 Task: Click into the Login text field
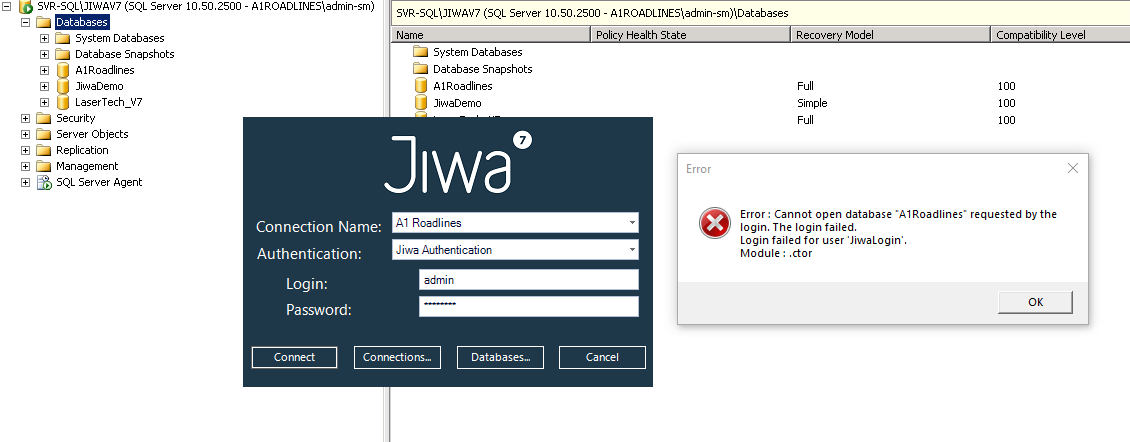click(x=528, y=280)
